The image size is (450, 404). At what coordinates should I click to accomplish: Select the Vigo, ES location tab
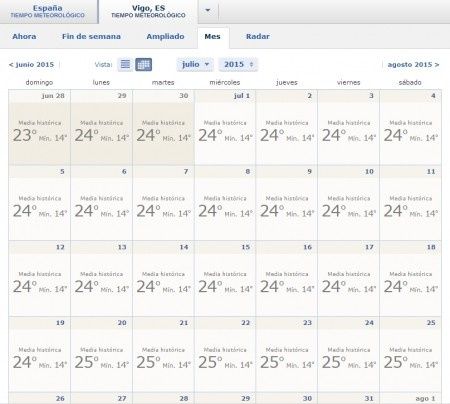148,11
